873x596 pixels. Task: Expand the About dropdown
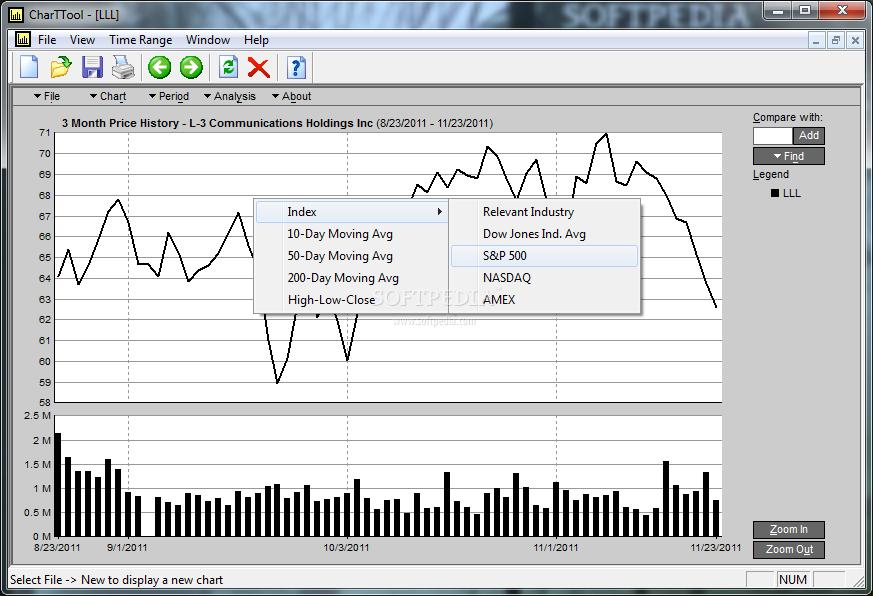pos(291,96)
